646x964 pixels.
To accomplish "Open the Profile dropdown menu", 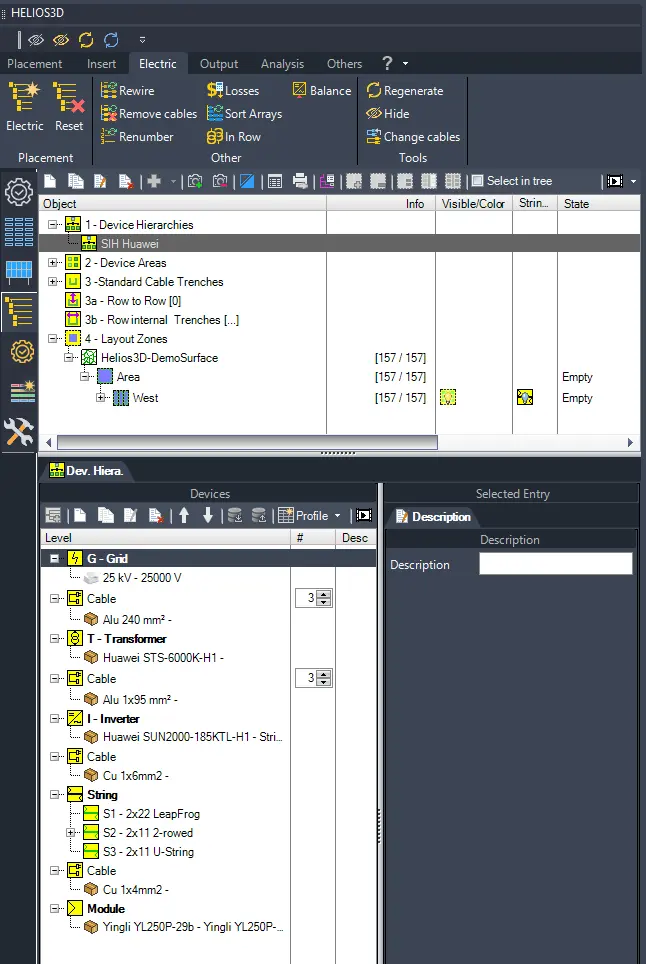I will coord(311,516).
